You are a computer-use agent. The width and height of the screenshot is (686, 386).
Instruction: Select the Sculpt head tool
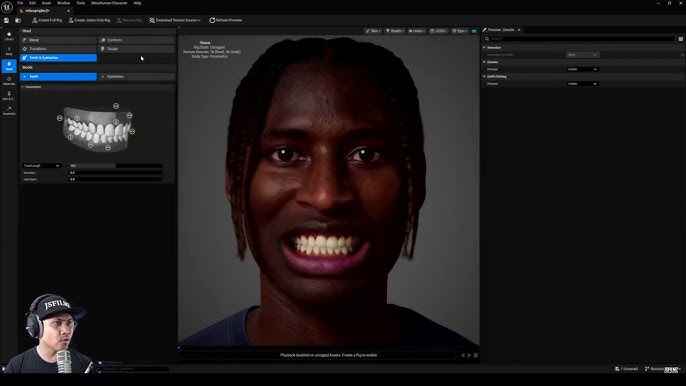(x=137, y=49)
